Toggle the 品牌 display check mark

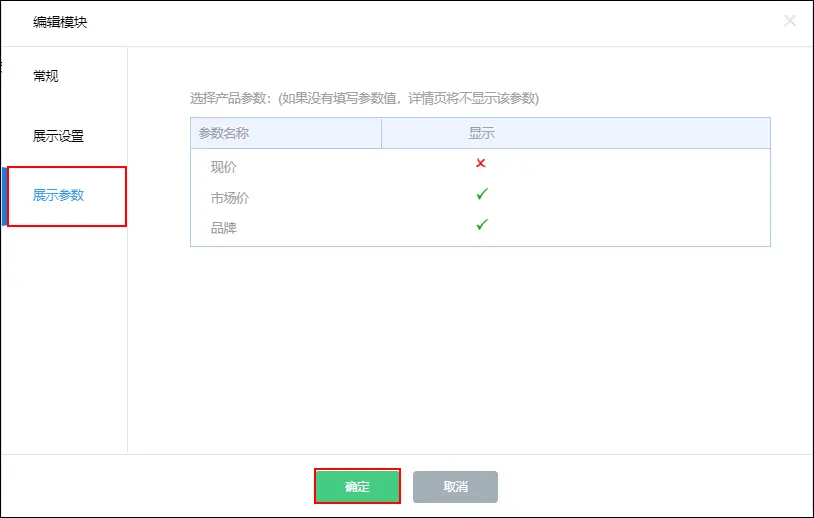(481, 225)
